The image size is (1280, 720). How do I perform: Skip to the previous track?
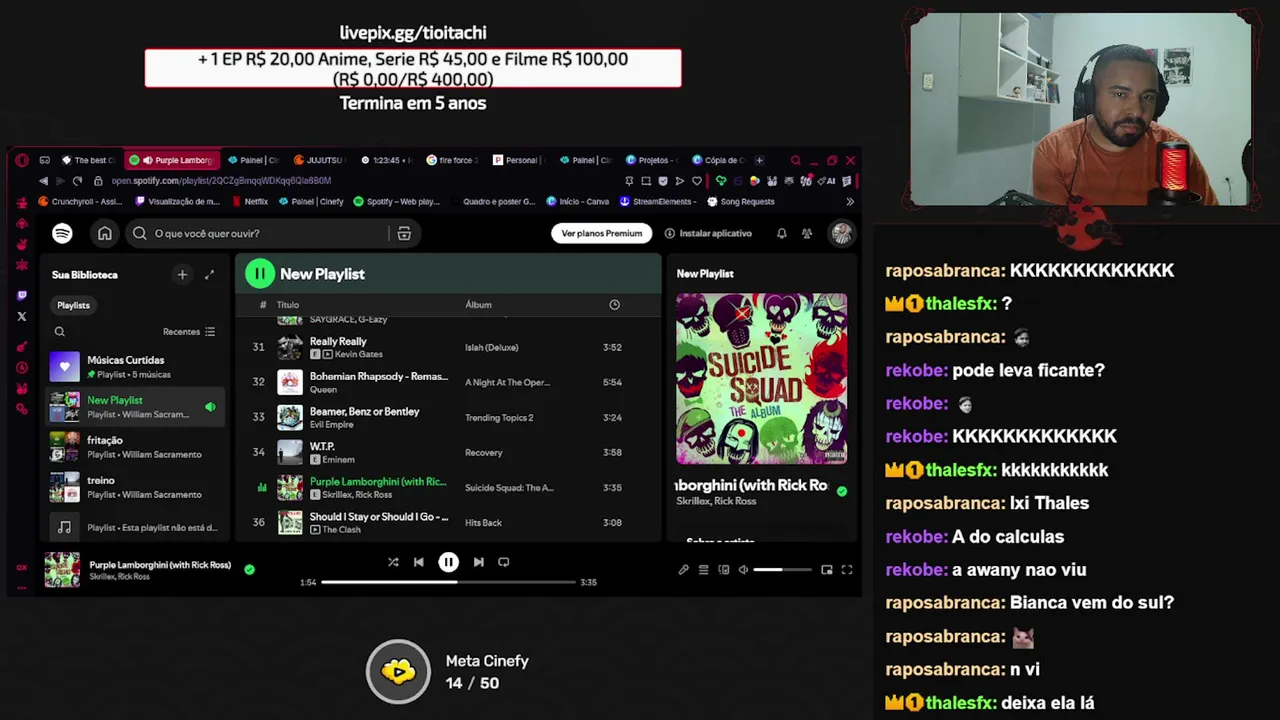[x=419, y=562]
